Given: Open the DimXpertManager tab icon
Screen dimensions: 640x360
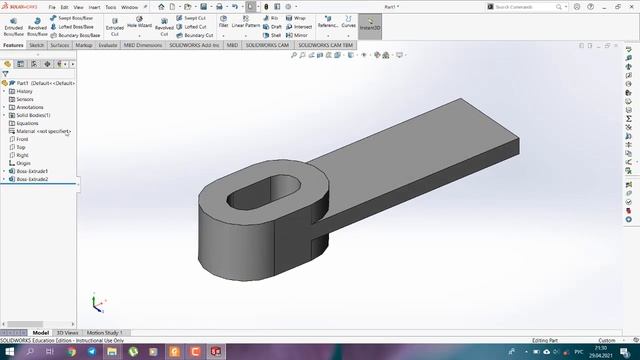Looking at the screenshot, I should coord(47,64).
